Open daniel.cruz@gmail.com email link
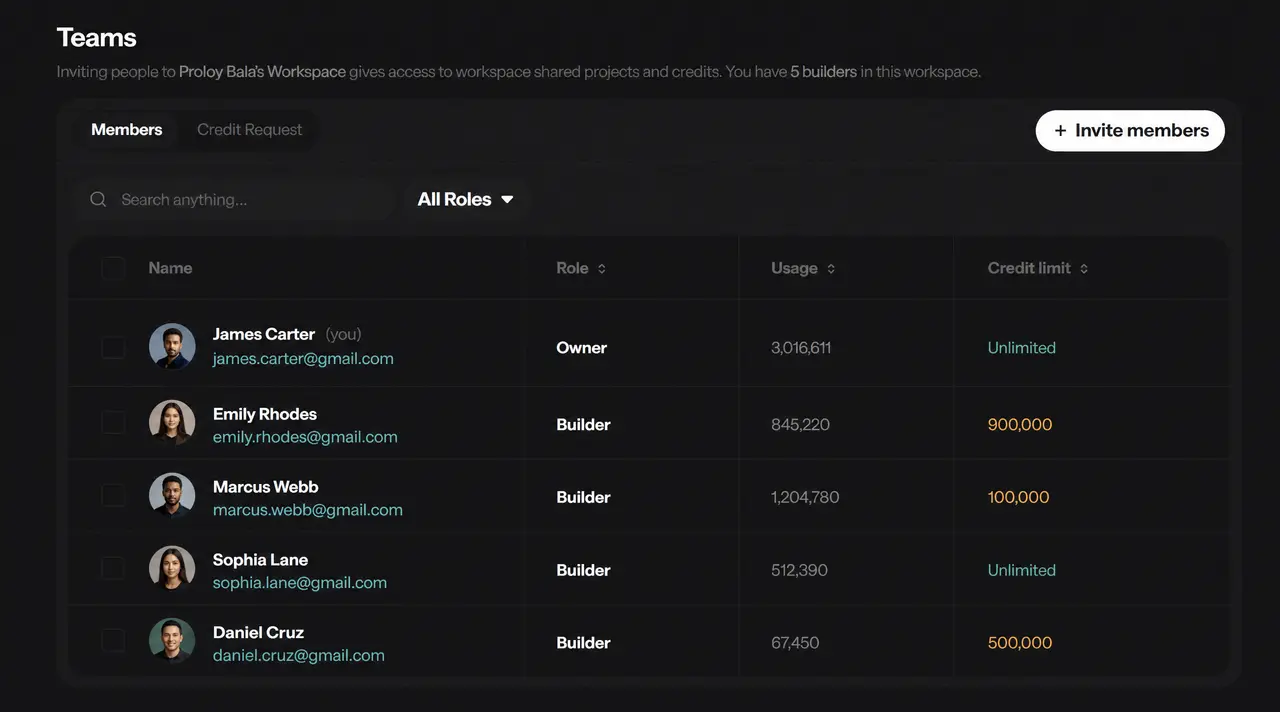This screenshot has height=712, width=1280. click(299, 655)
